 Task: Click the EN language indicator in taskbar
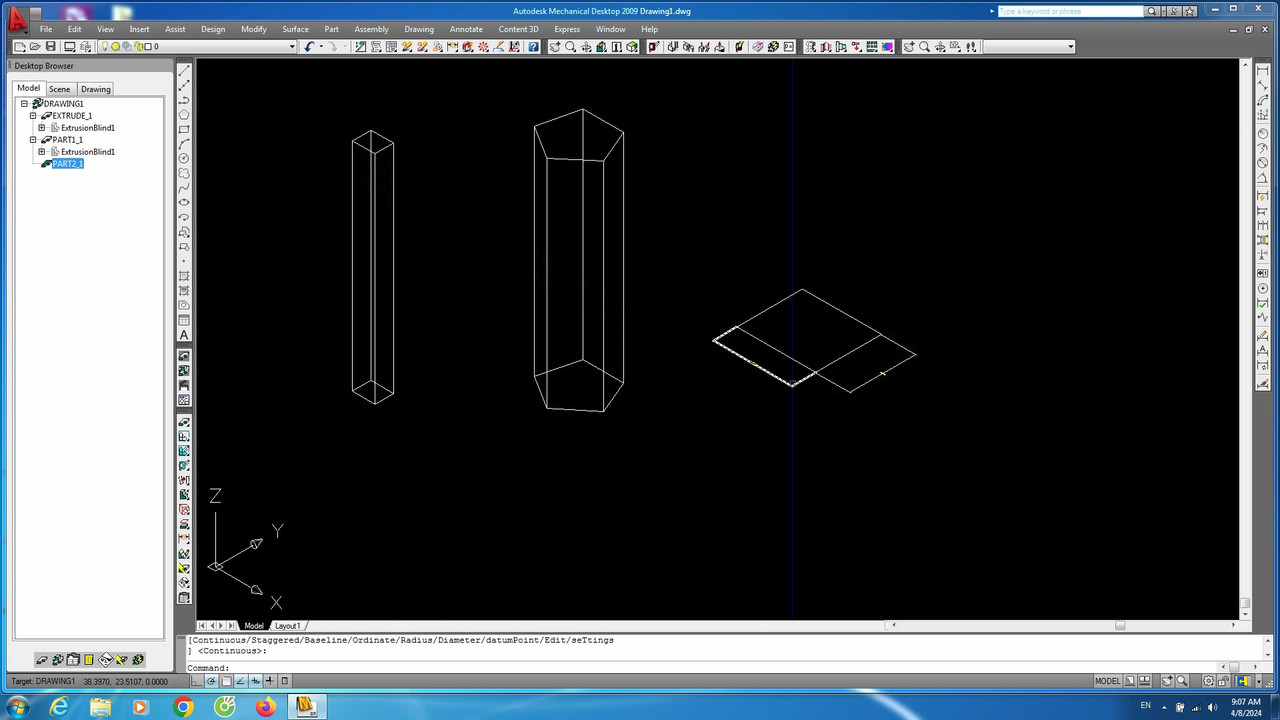pyautogui.click(x=1145, y=706)
